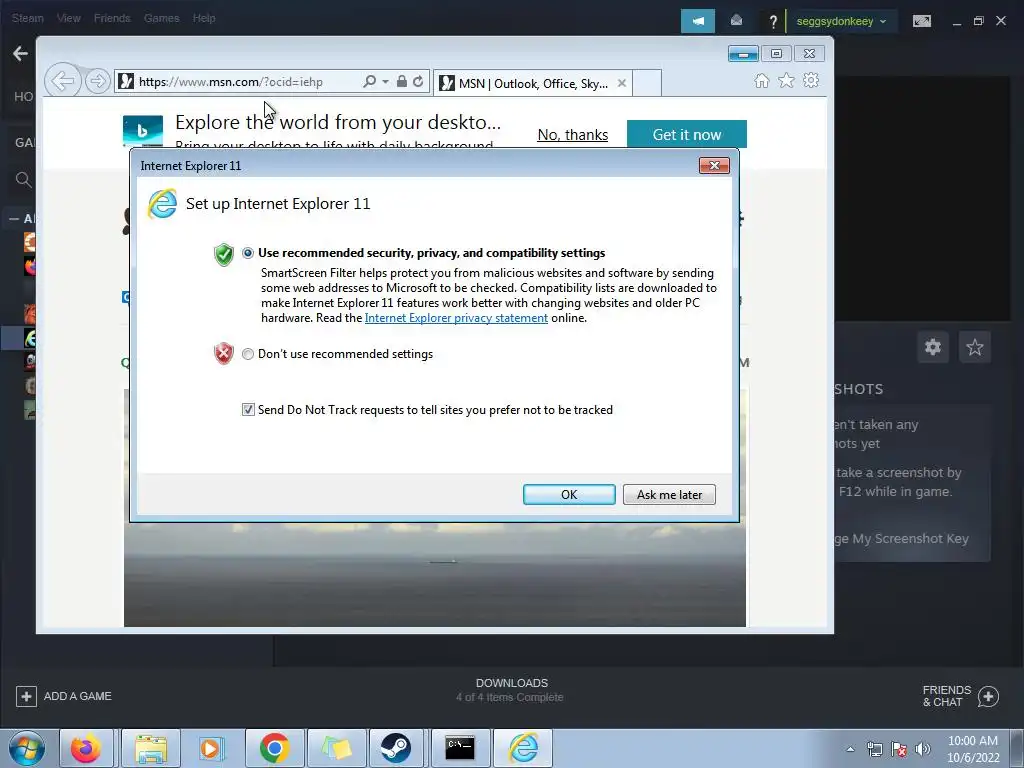Close the MSN browser tab
The width and height of the screenshot is (1024, 768).
(x=622, y=83)
